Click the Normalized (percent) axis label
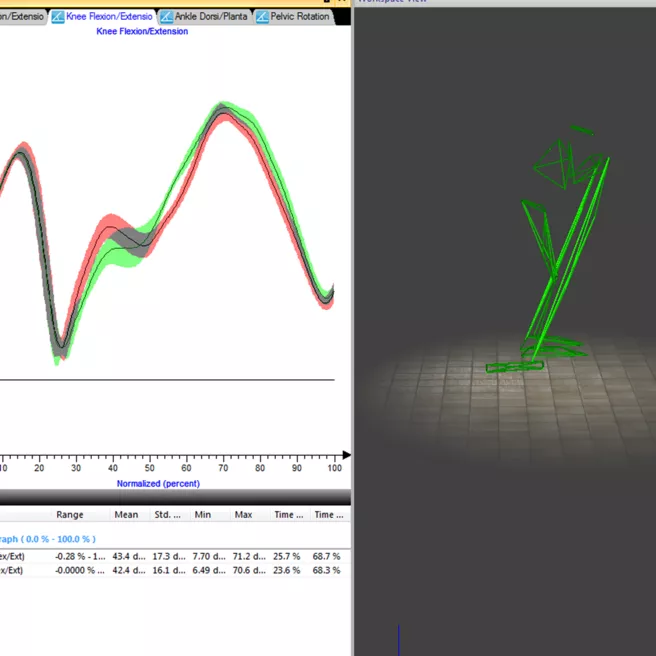 click(158, 484)
